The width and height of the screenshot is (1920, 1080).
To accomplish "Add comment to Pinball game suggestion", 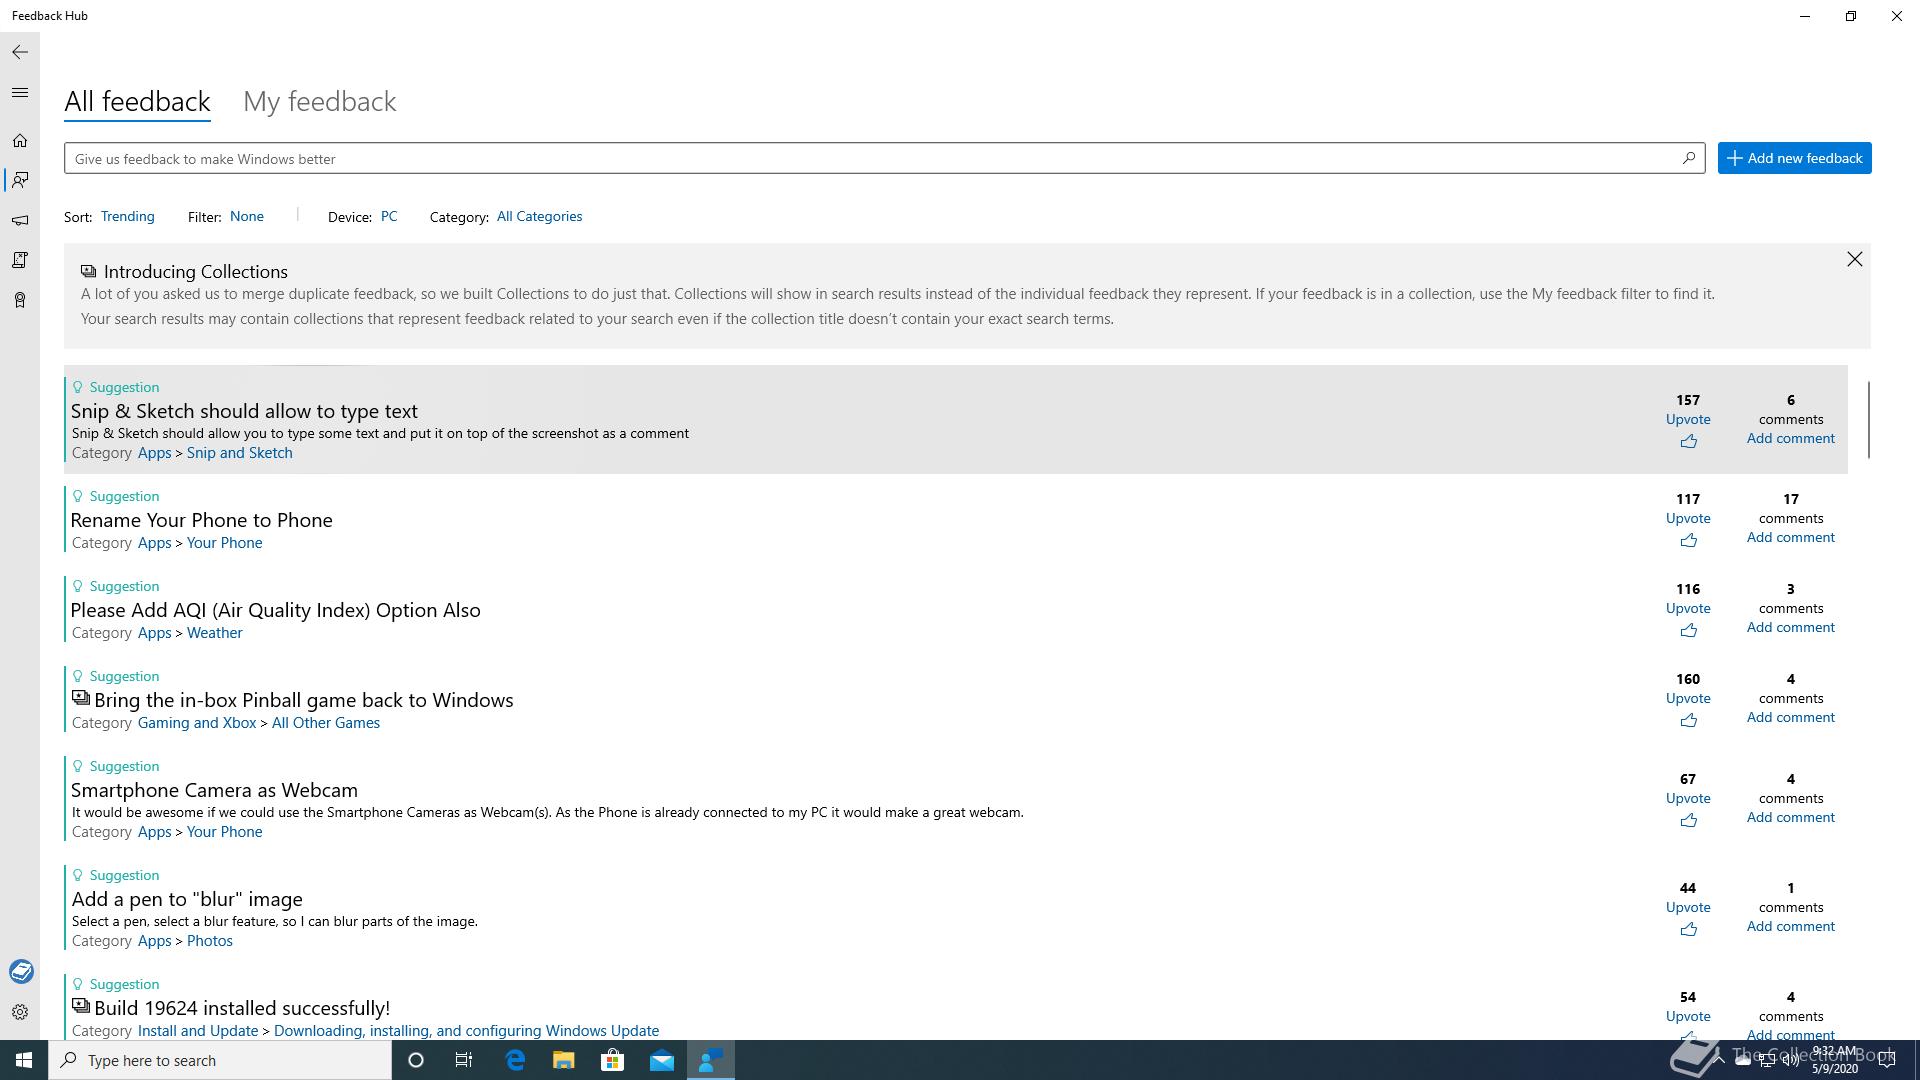I will coord(1790,717).
